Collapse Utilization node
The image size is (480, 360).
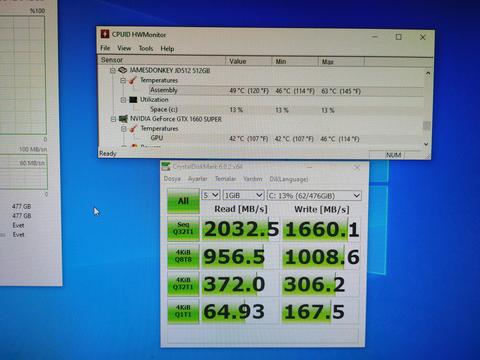tap(123, 100)
